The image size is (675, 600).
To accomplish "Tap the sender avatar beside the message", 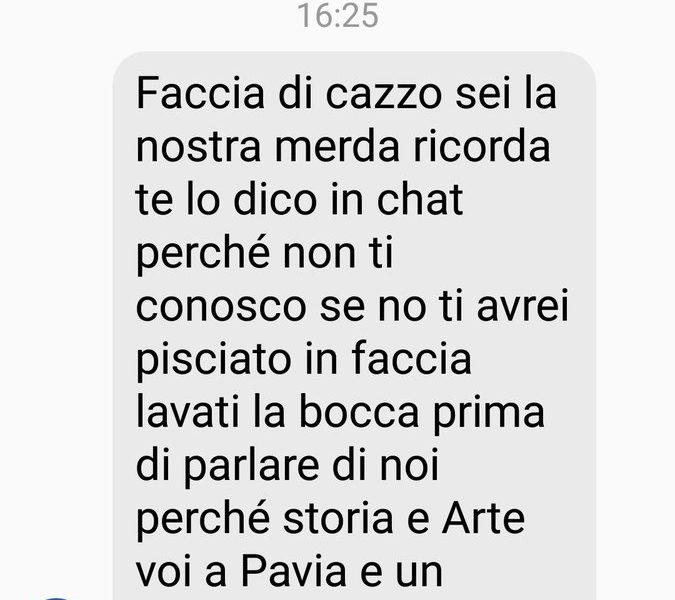I will tap(56, 598).
